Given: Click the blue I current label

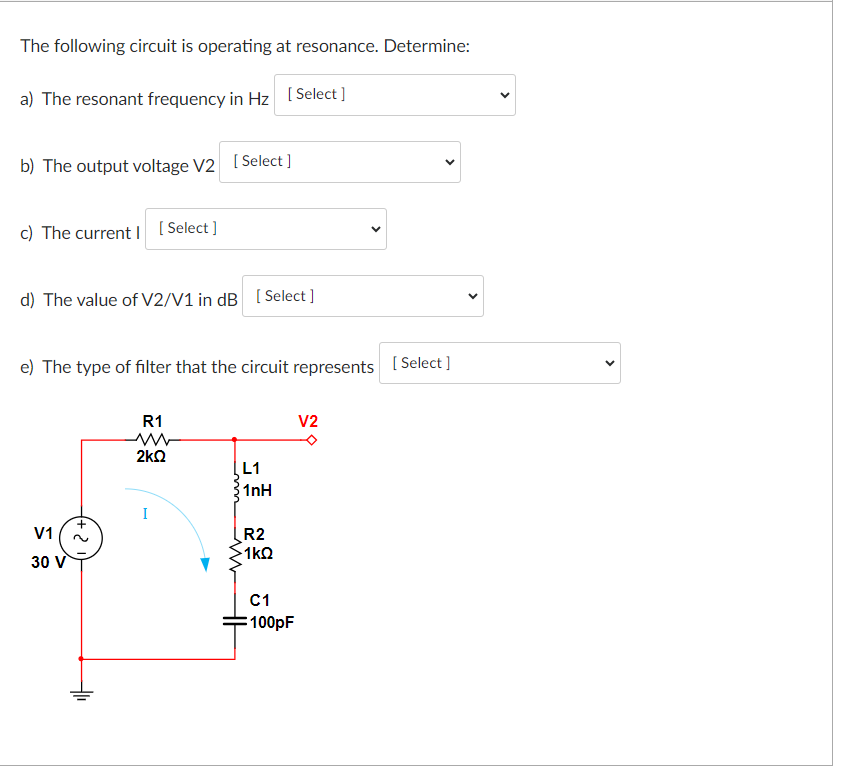Looking at the screenshot, I should (145, 512).
